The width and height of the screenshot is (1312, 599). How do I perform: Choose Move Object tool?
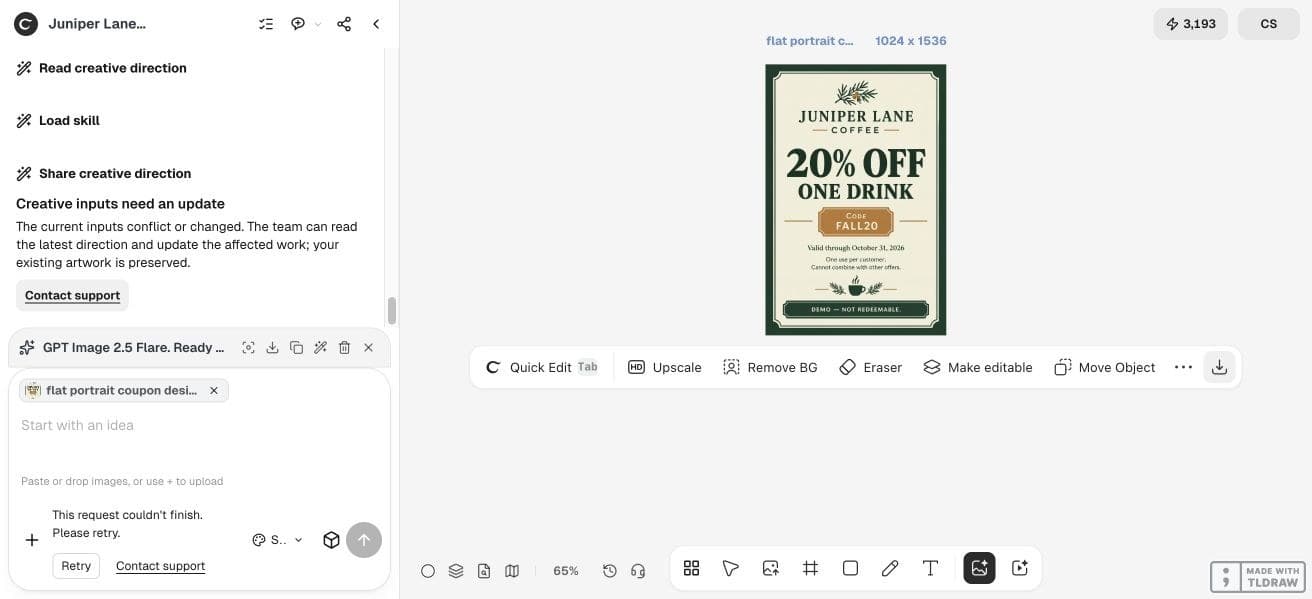coord(1105,368)
